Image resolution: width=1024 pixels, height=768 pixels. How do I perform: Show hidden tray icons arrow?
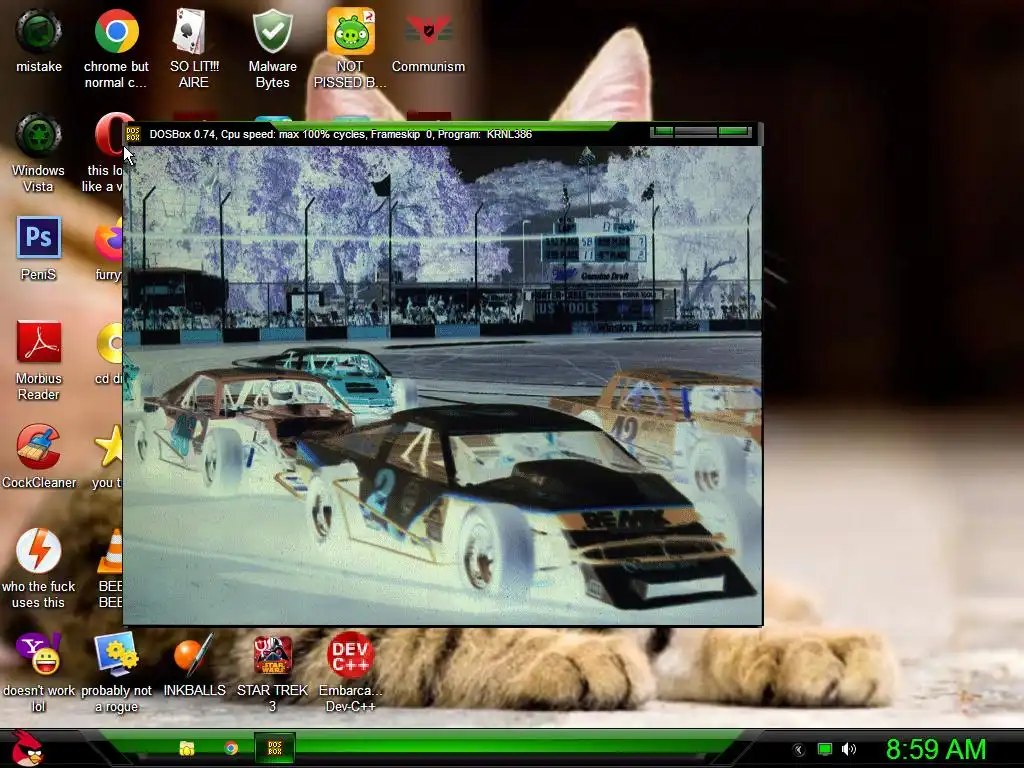tap(798, 750)
